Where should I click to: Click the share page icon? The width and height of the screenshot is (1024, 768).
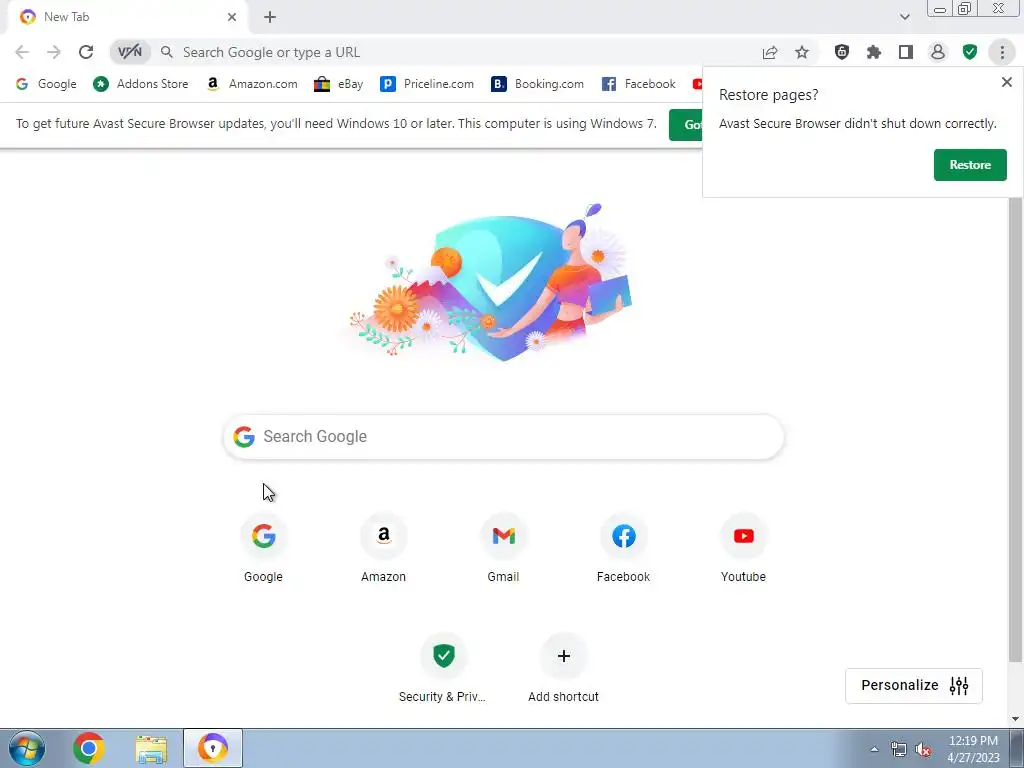coord(770,52)
